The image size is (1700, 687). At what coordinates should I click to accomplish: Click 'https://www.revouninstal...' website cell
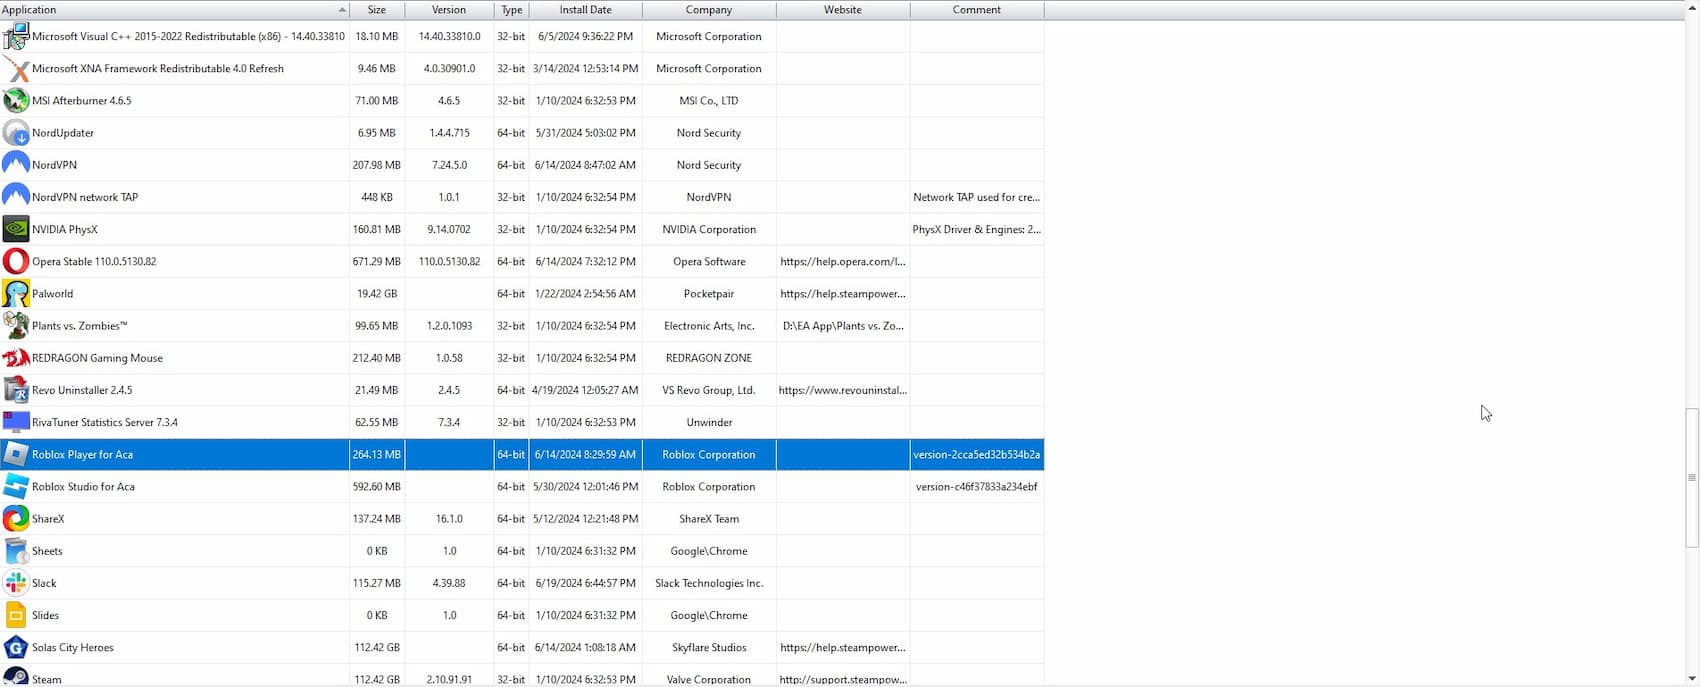(x=843, y=390)
